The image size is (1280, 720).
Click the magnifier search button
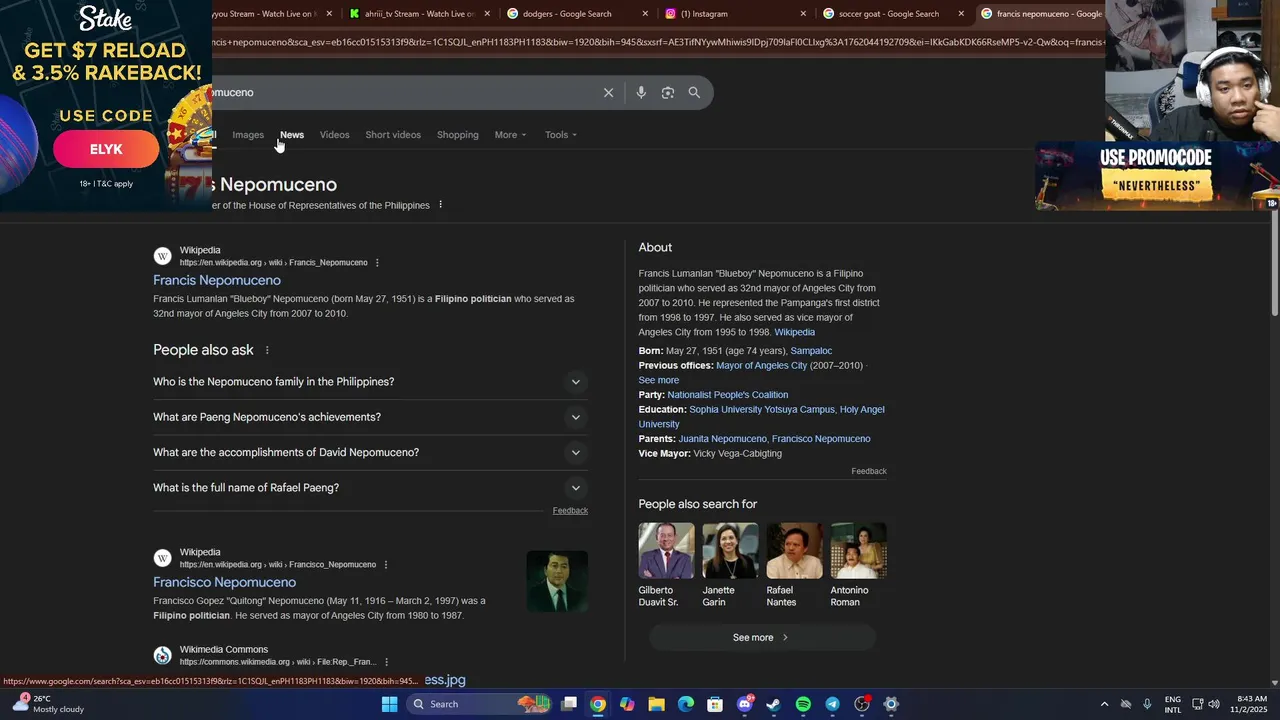(694, 93)
